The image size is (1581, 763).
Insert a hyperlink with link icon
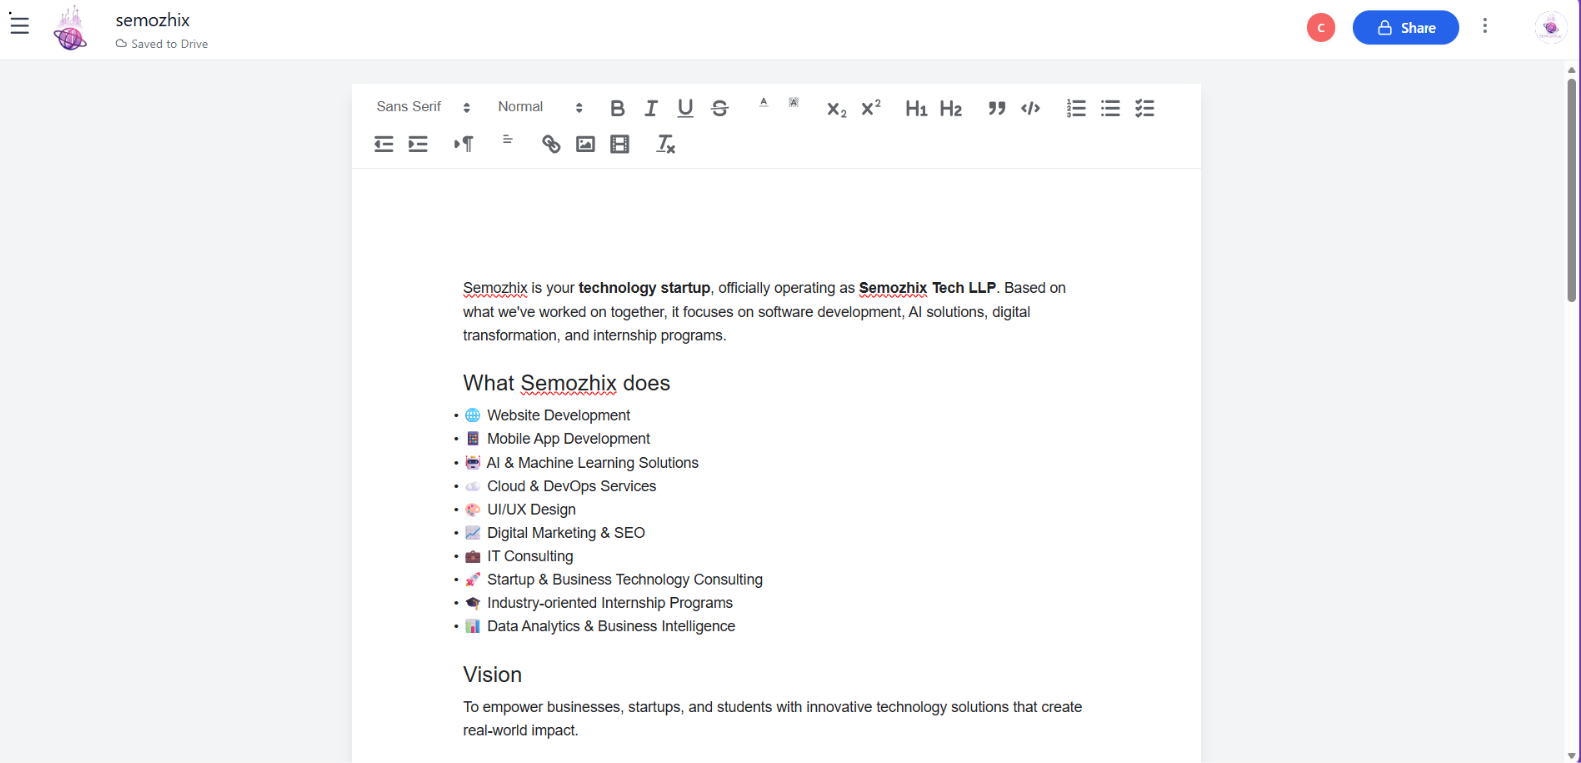(551, 144)
